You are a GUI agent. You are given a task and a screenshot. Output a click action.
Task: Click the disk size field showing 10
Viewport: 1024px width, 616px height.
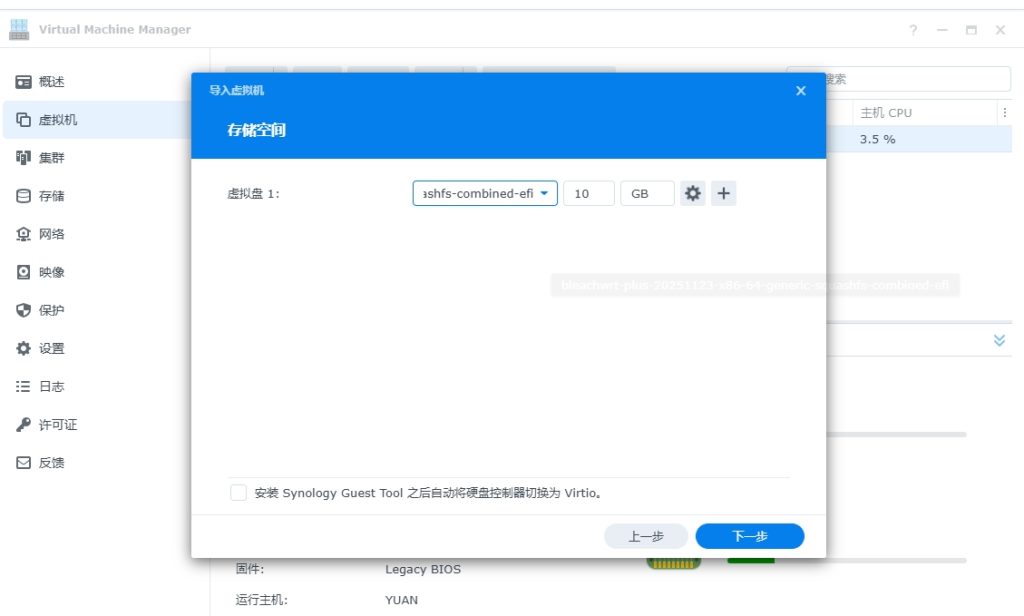[x=588, y=194]
